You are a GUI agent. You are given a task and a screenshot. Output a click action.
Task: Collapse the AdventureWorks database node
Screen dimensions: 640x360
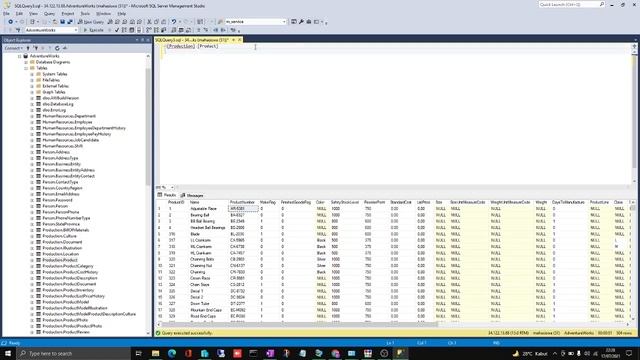(x=19, y=56)
